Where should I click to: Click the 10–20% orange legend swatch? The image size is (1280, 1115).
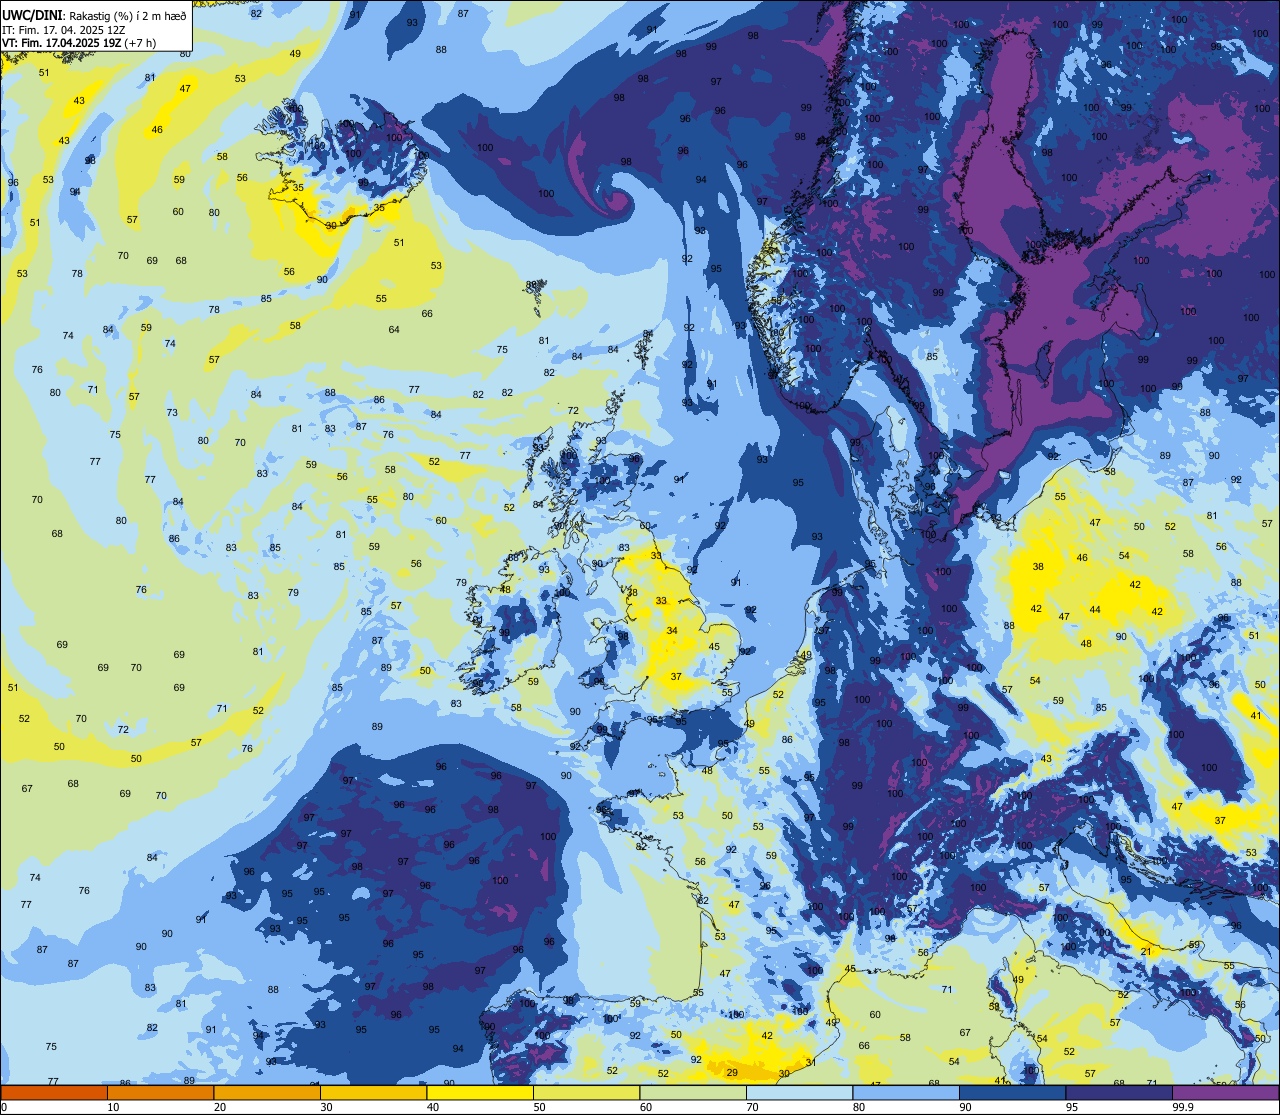160,1092
